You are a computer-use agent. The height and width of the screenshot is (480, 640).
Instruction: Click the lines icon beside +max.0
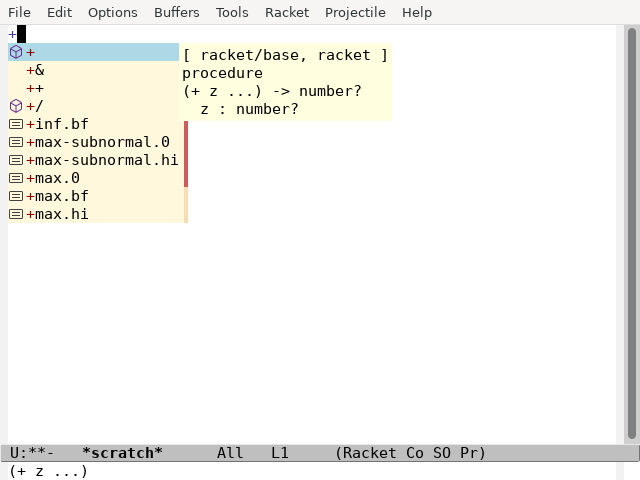click(16, 178)
